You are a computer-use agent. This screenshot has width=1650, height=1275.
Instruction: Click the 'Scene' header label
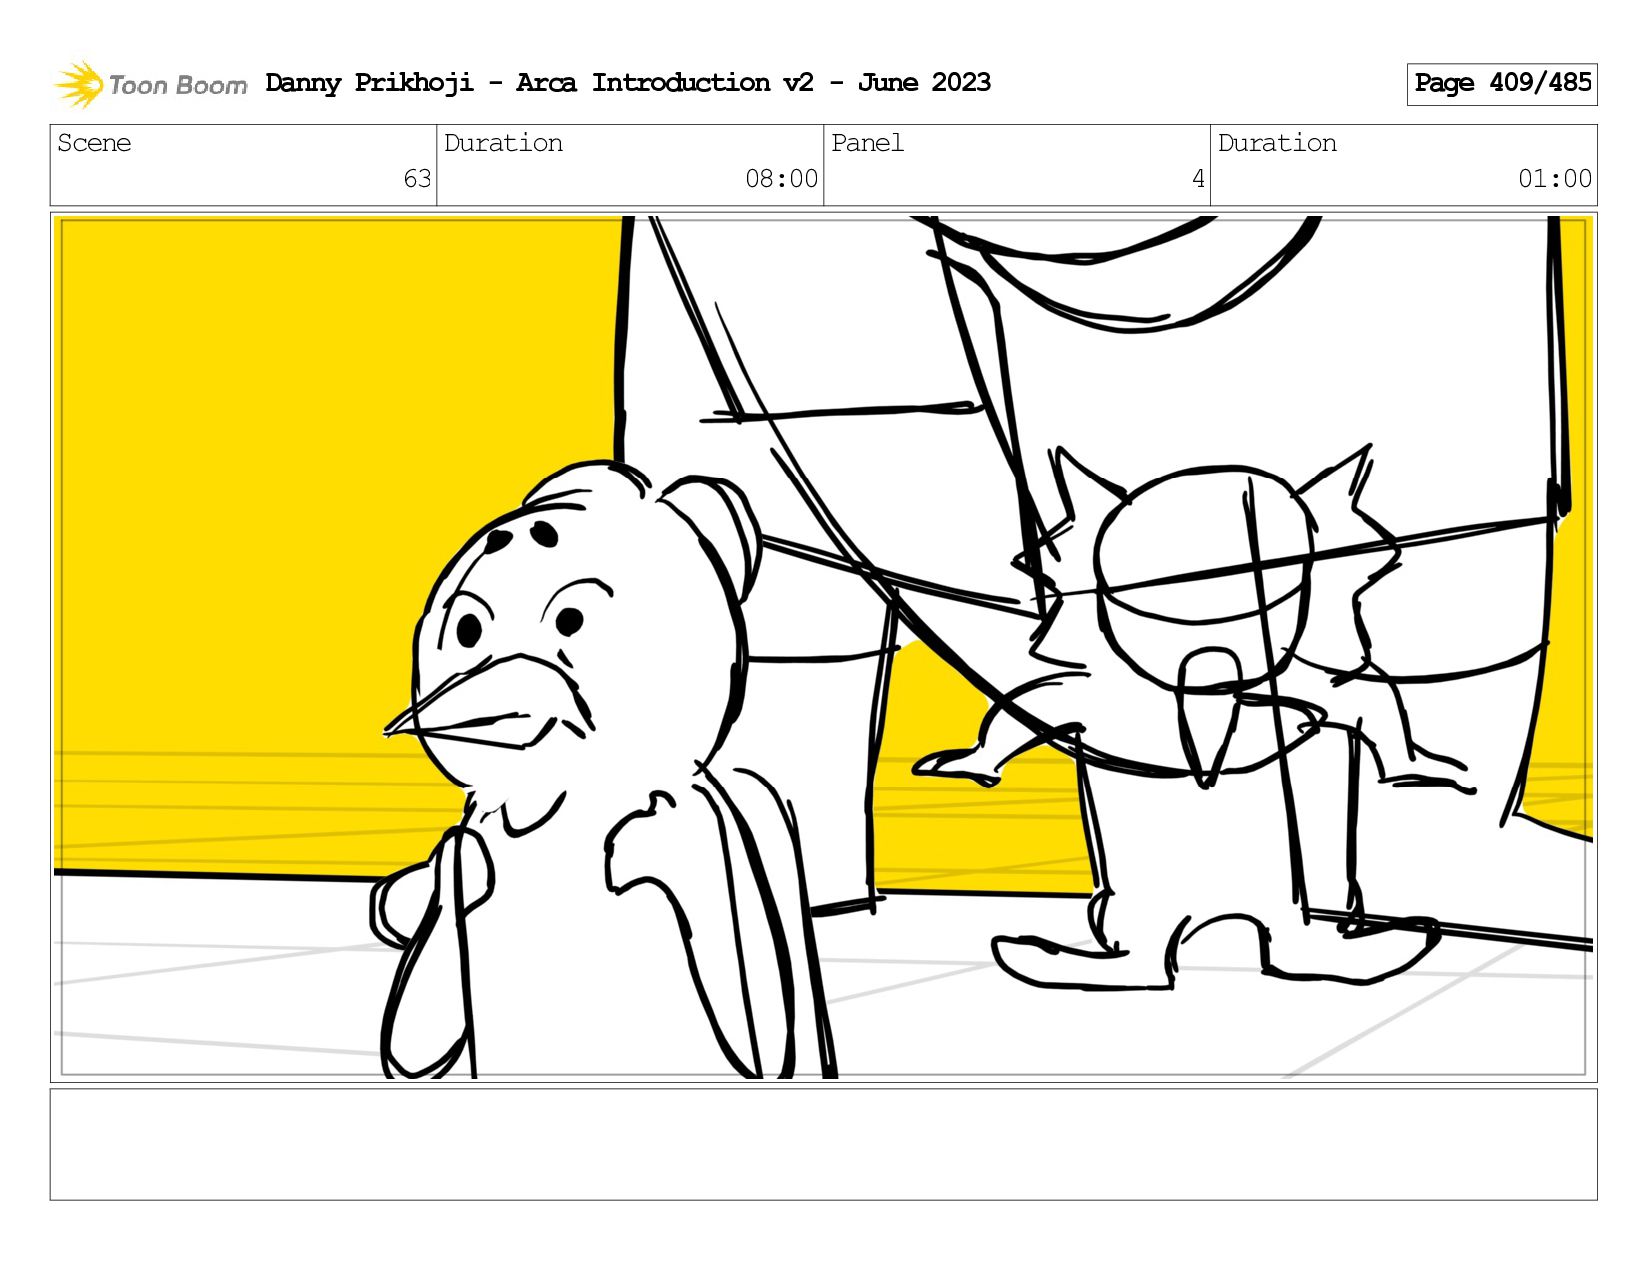tap(94, 143)
